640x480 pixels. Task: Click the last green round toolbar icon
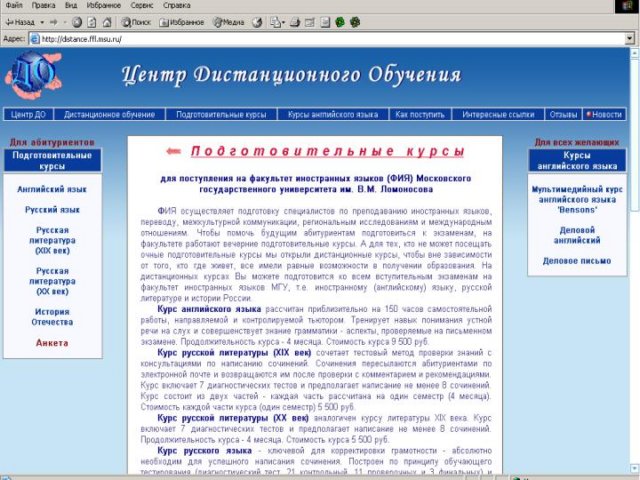355,22
